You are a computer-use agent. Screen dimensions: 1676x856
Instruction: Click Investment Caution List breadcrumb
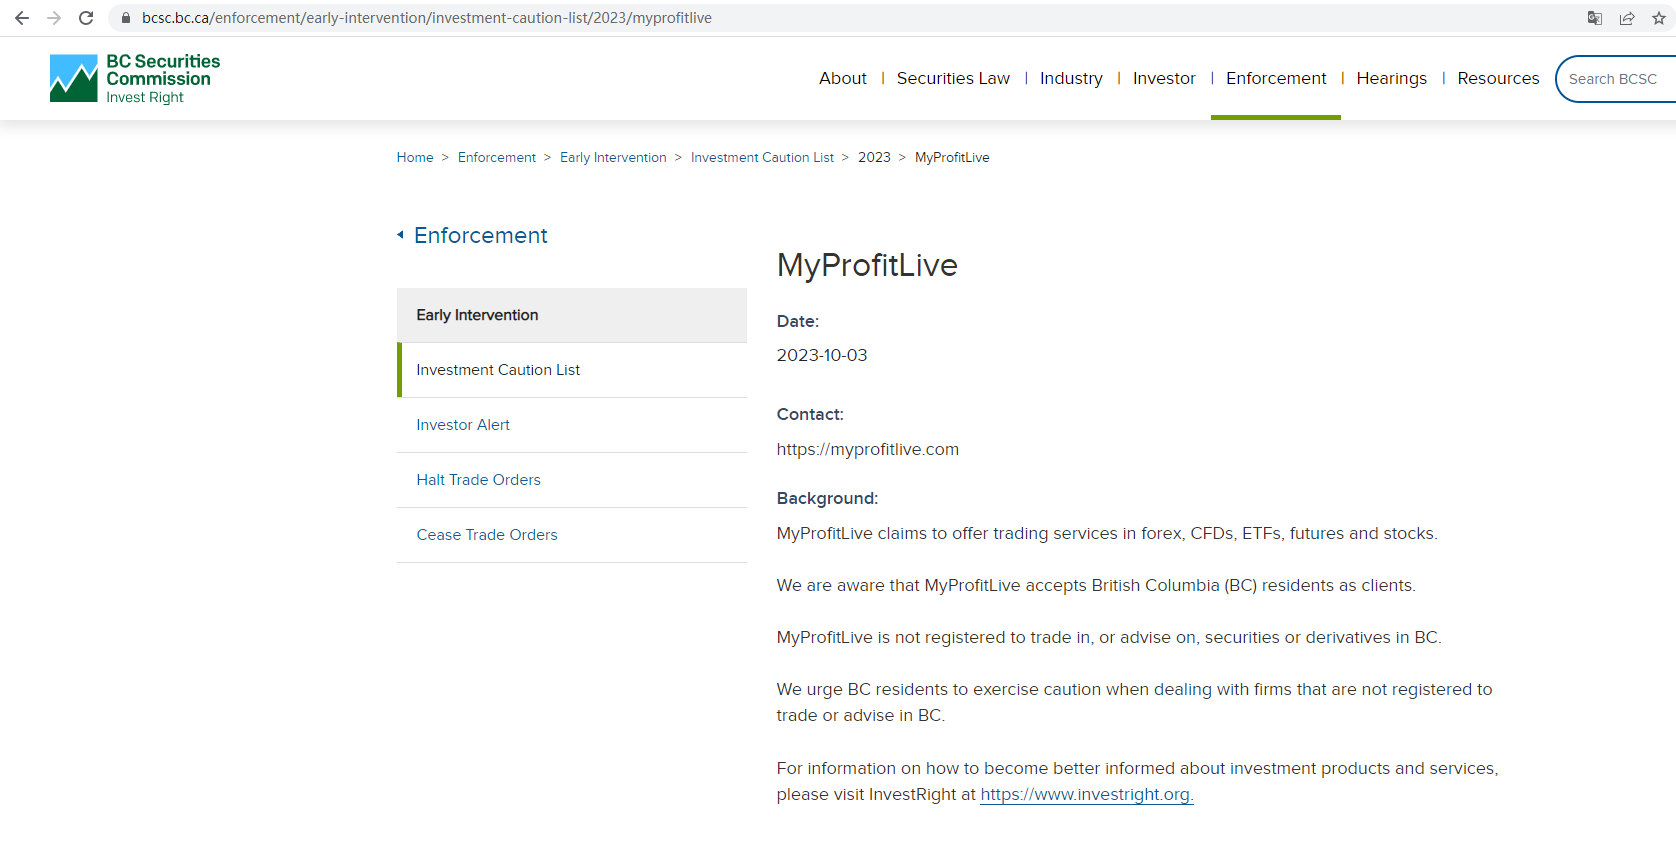[762, 157]
